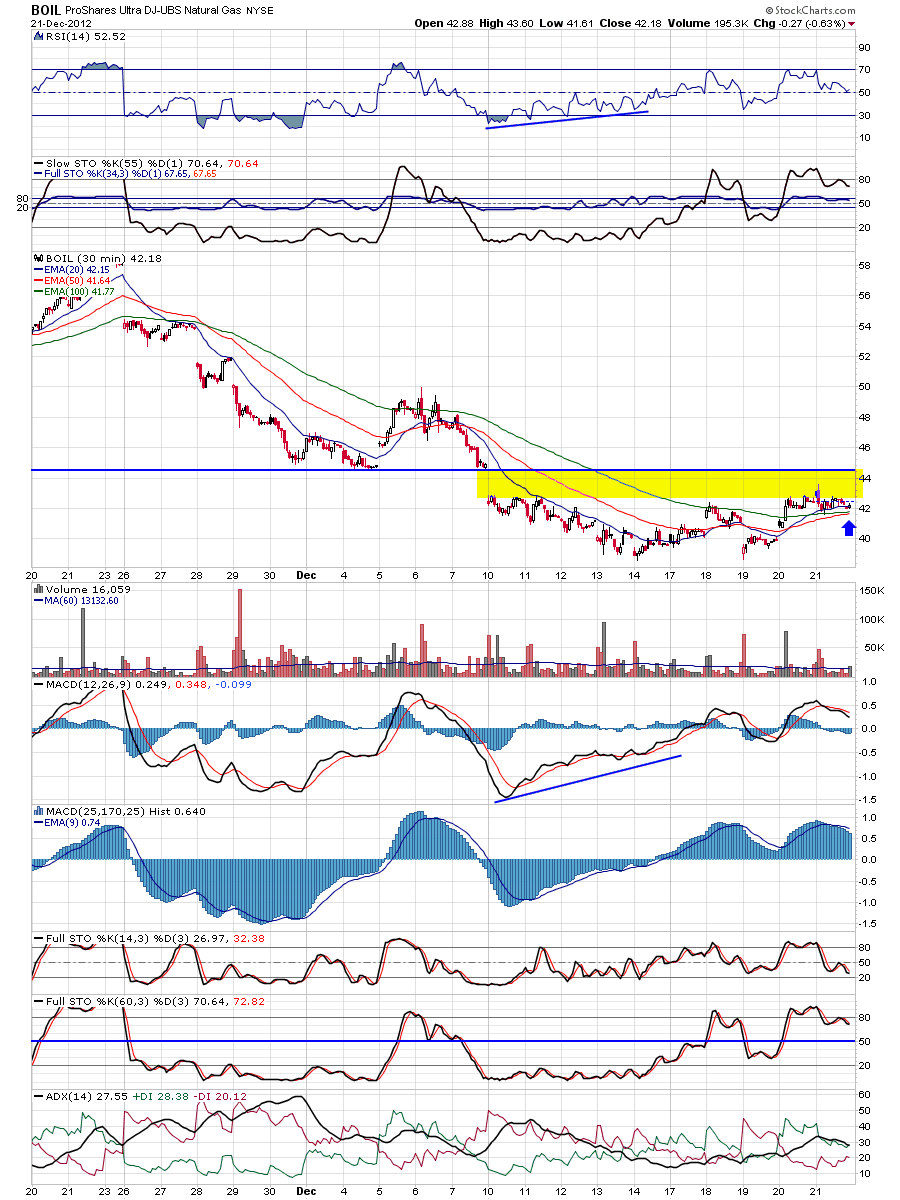900x1200 pixels.
Task: Click the EMA(20) 42.15 legend entry
Action: point(70,269)
